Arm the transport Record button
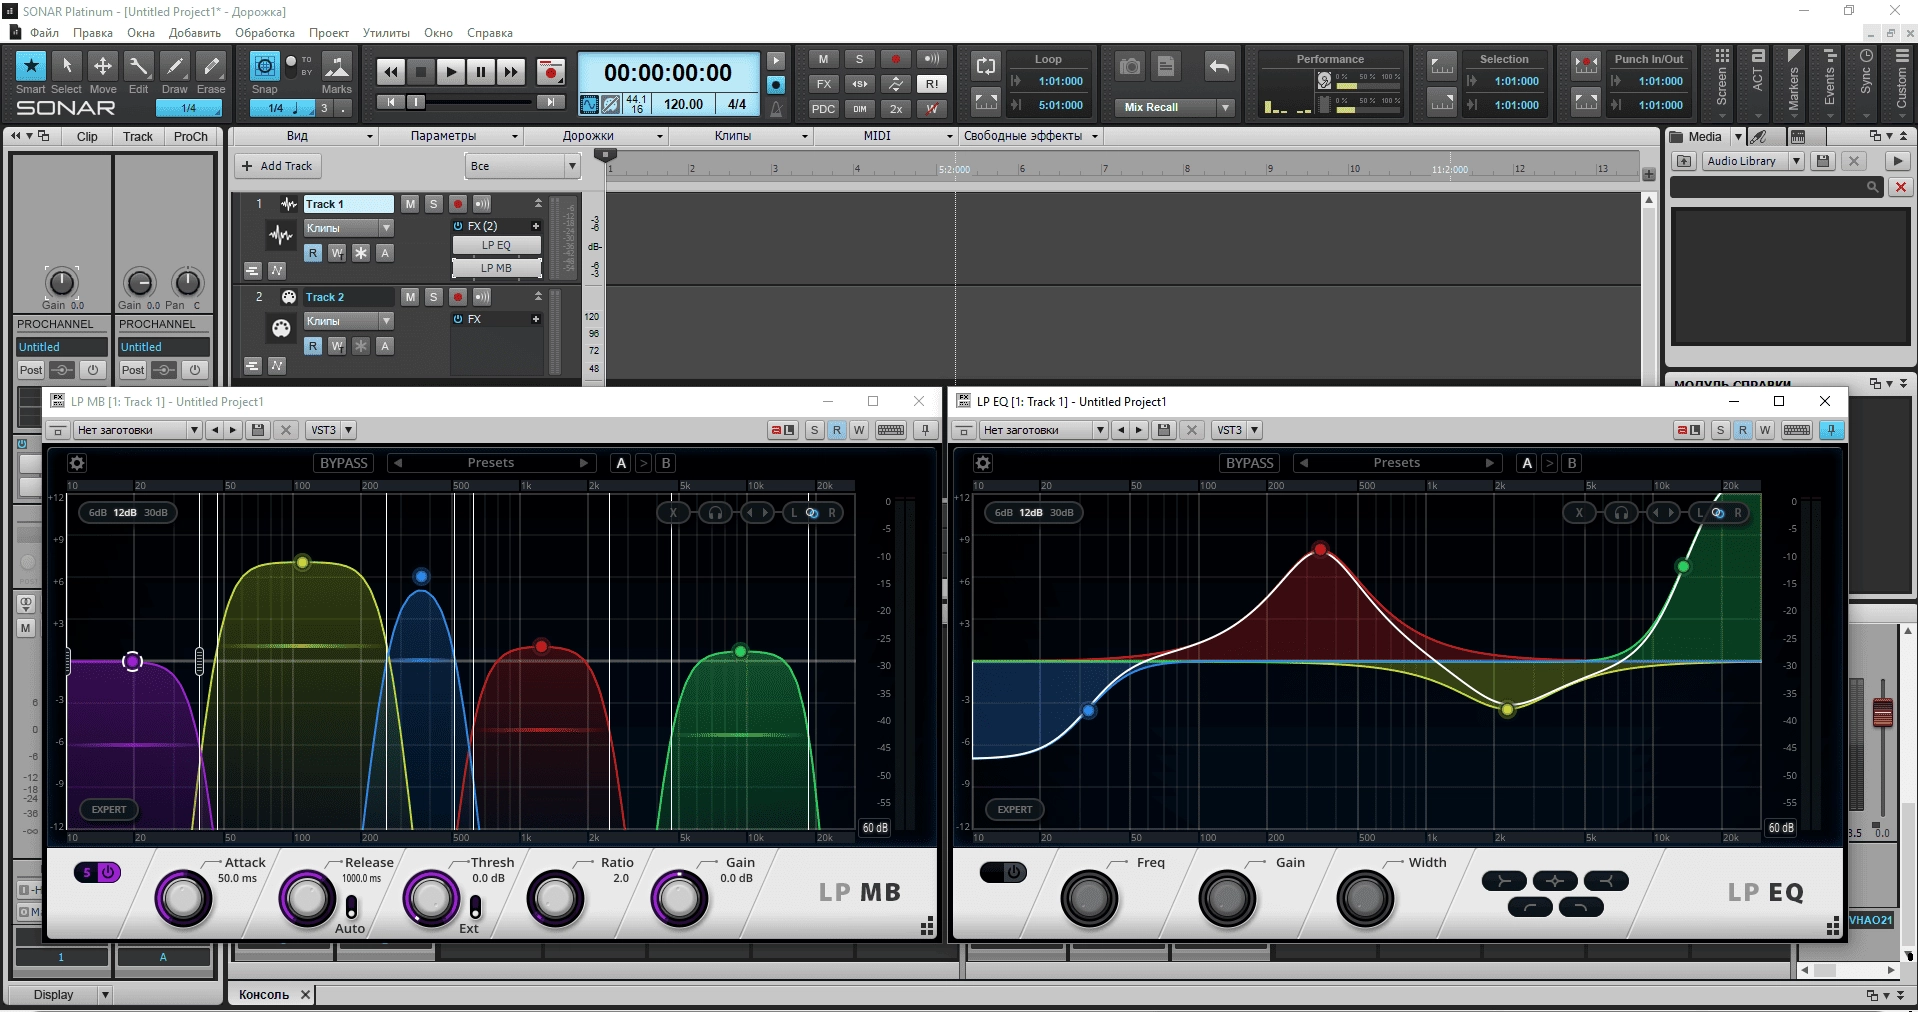This screenshot has width=1918, height=1012. 550,72
